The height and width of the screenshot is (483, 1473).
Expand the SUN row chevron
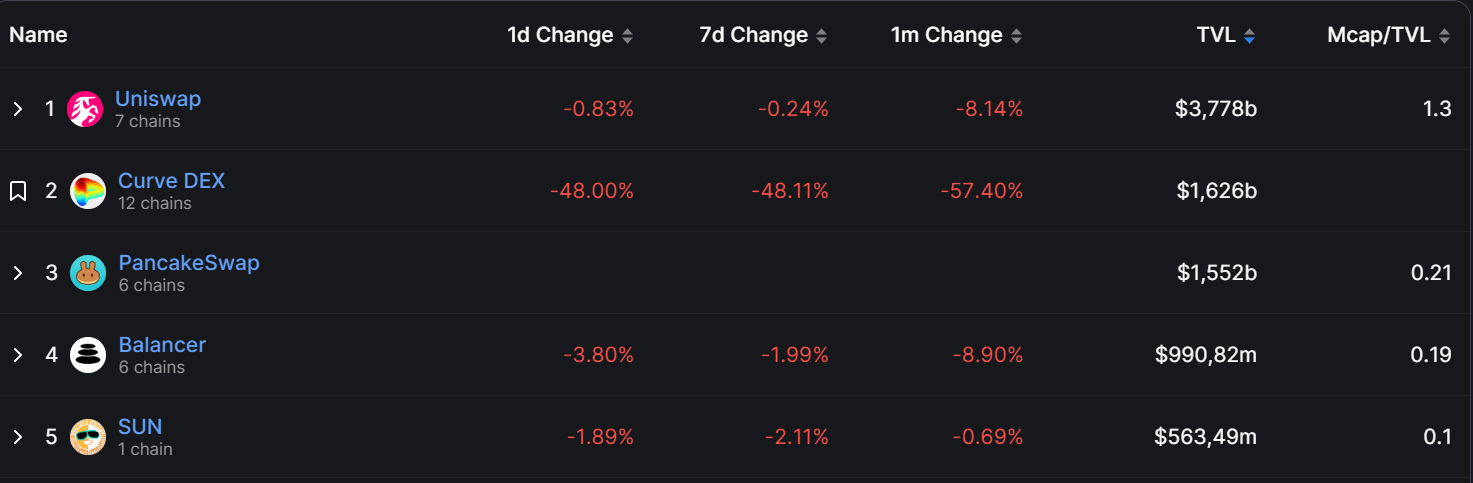click(17, 437)
